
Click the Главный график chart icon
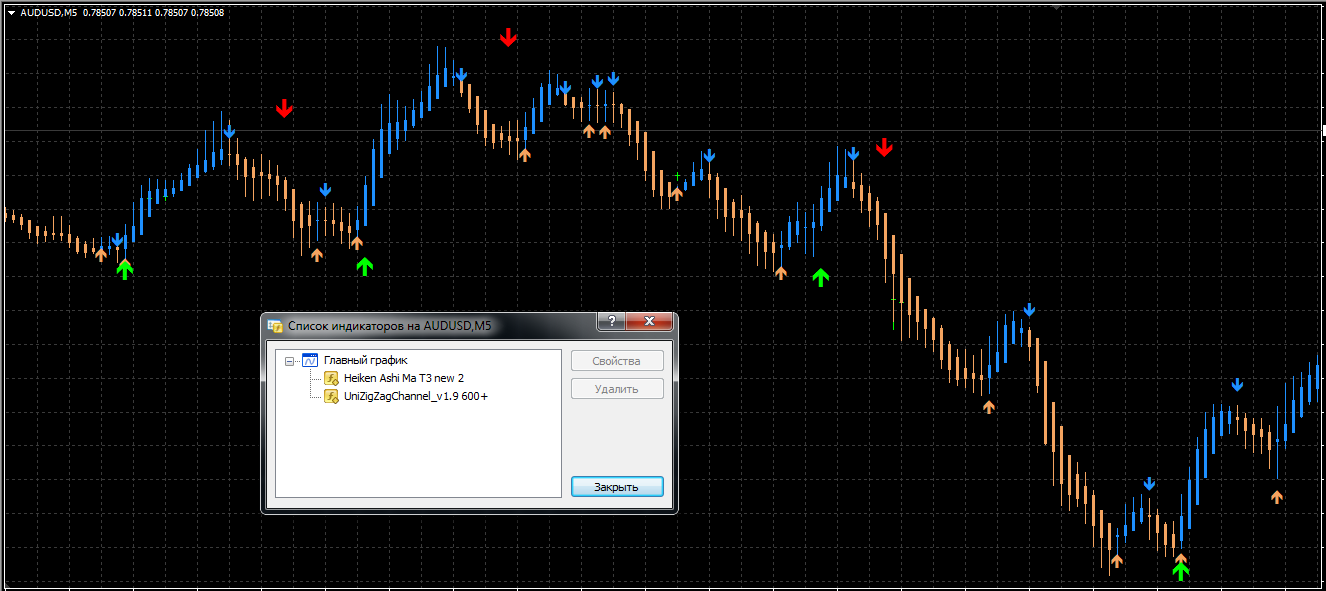click(310, 360)
